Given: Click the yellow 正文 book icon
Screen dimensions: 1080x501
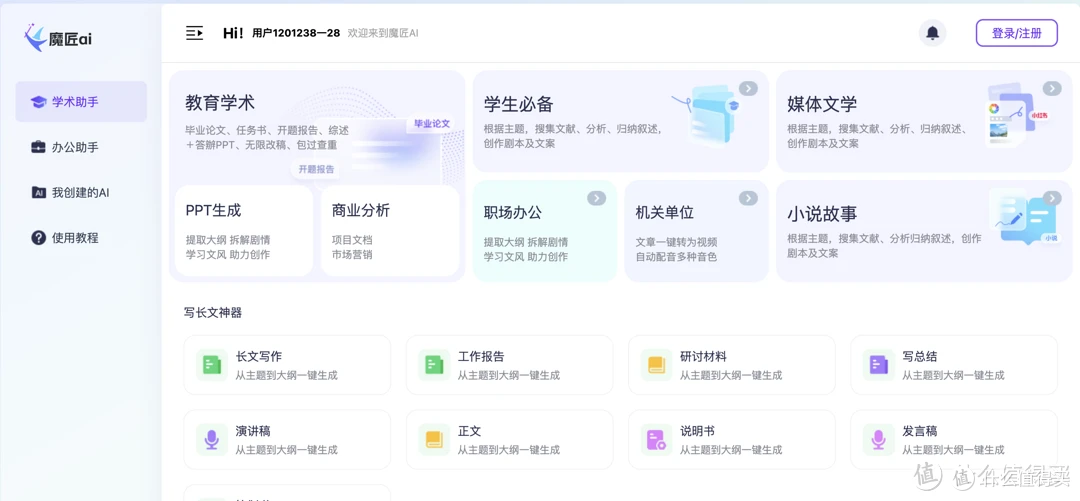Looking at the screenshot, I should tap(435, 439).
